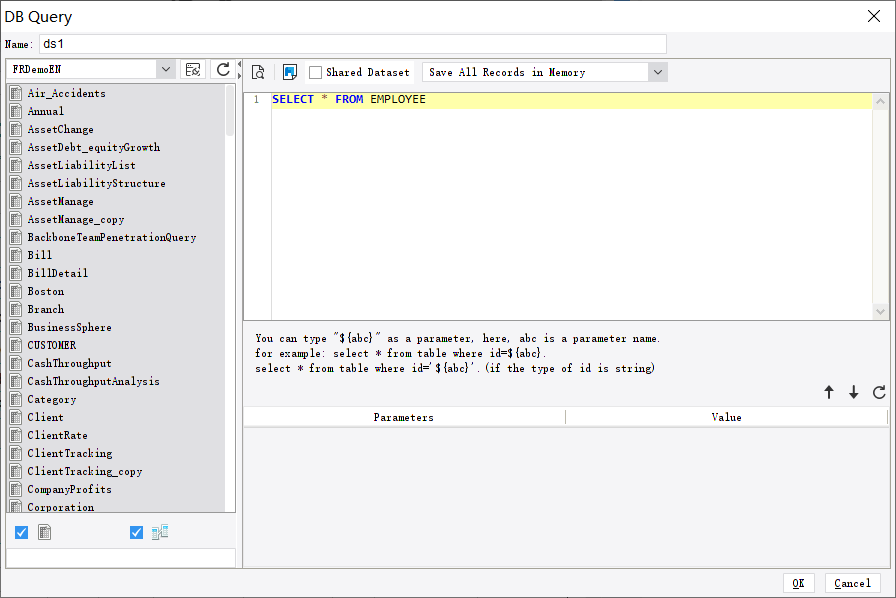
Task: Open the FRDemoEN connection dropdown
Action: click(x=166, y=70)
